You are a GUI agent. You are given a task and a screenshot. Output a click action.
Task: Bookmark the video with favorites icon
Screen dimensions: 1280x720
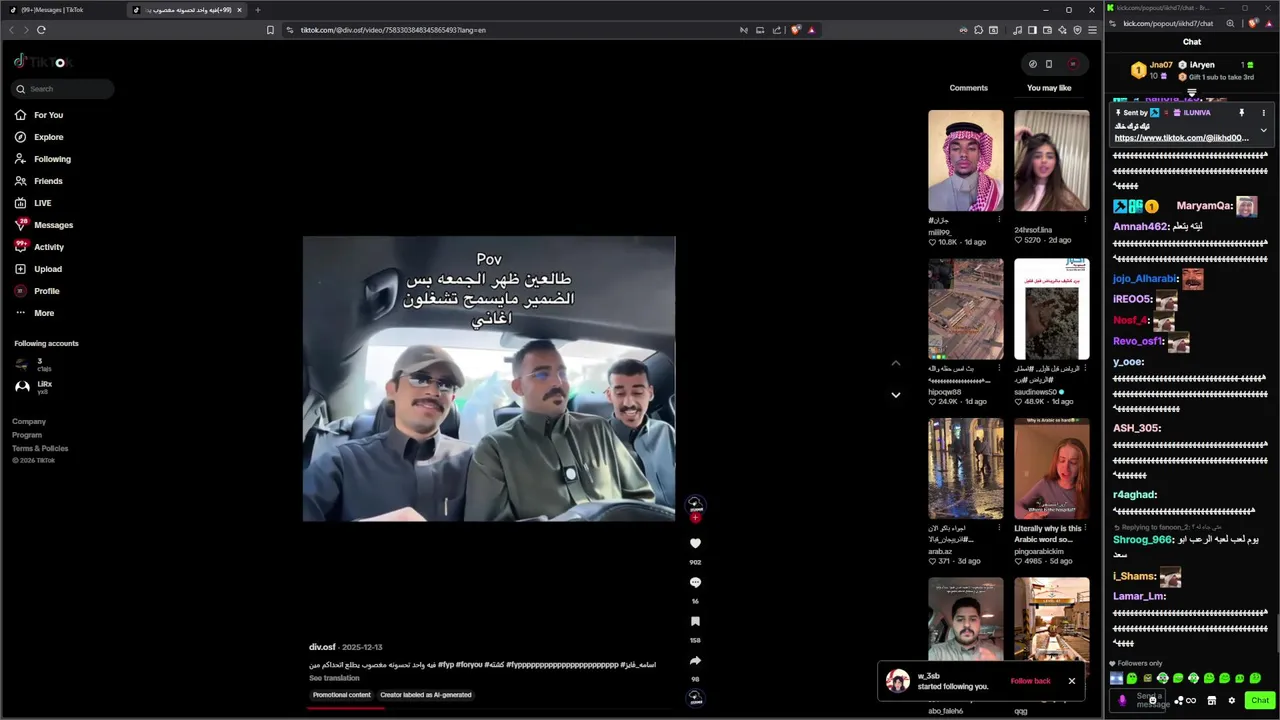695,621
